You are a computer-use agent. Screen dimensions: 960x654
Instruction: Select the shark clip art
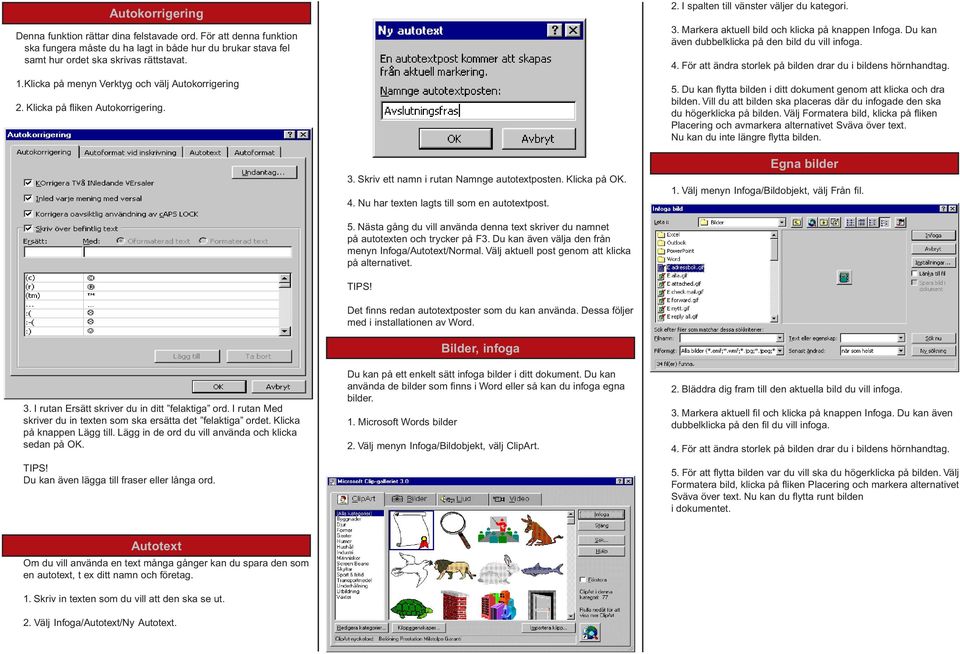(541, 570)
